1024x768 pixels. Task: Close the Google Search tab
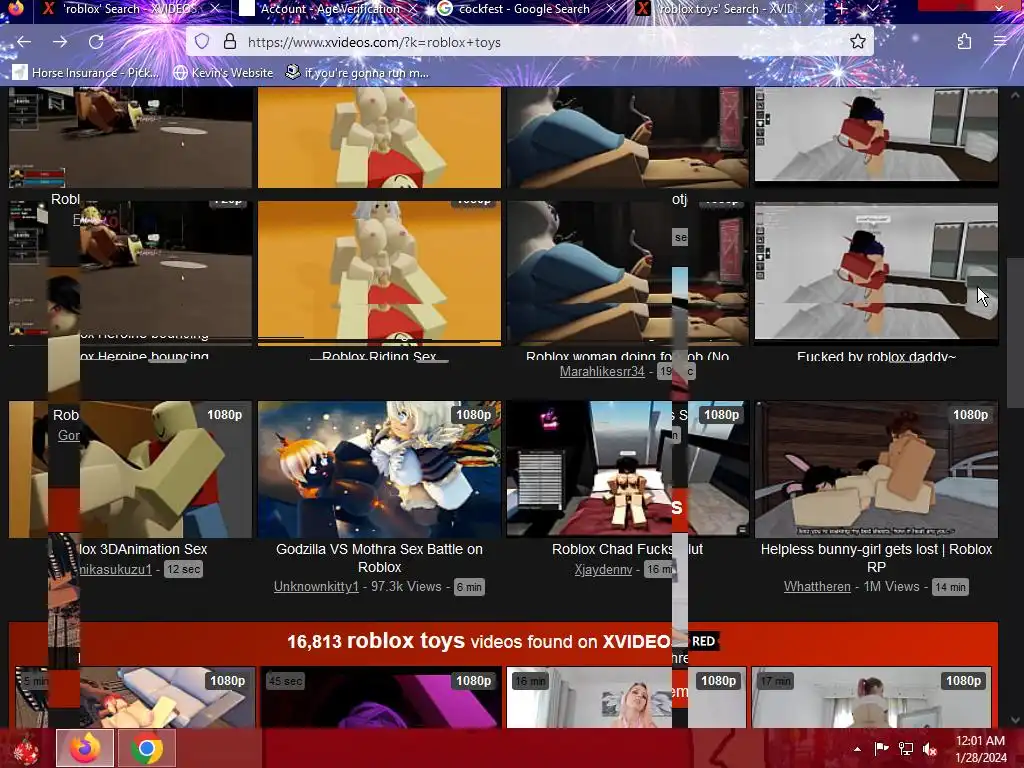611,8
